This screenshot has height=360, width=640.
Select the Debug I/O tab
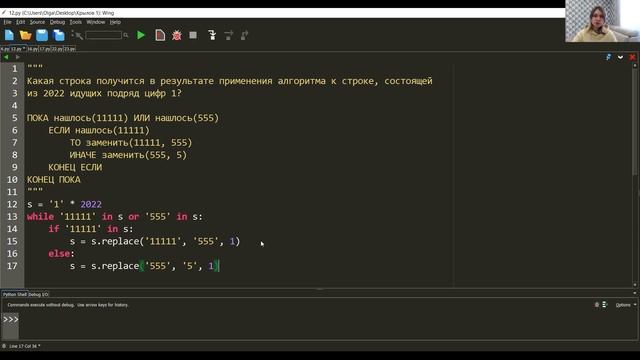[39, 294]
